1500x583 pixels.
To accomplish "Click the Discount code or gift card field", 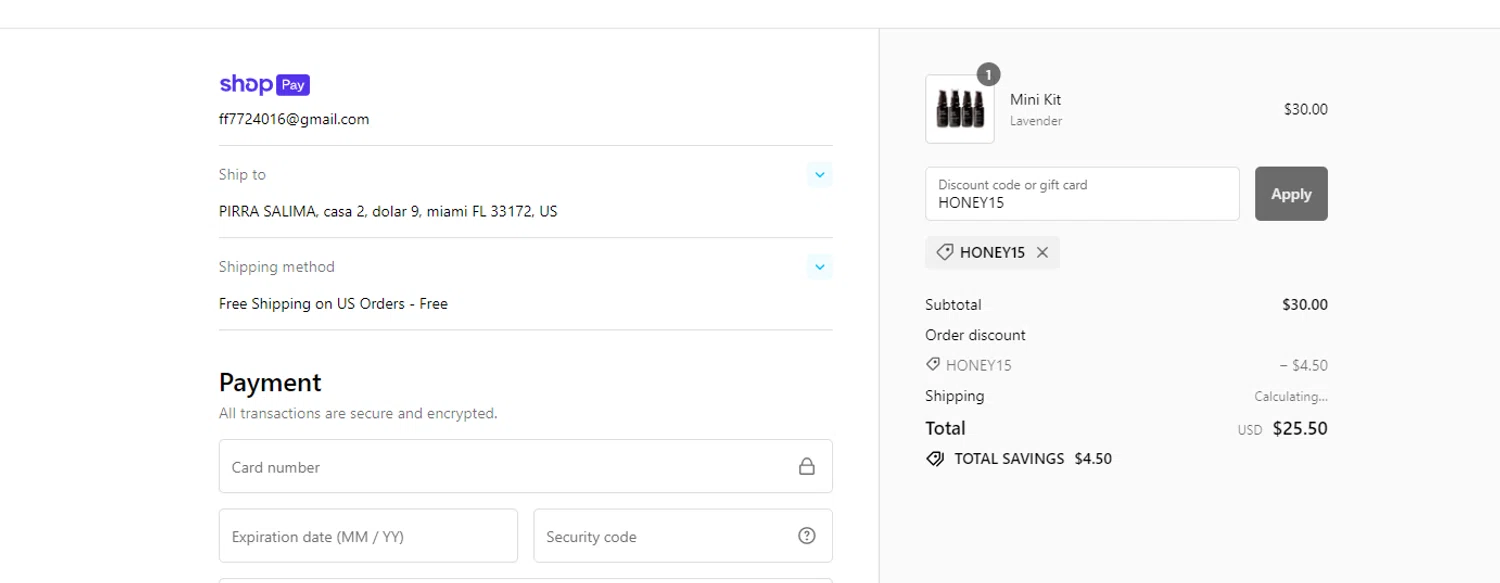I will click(x=1082, y=194).
